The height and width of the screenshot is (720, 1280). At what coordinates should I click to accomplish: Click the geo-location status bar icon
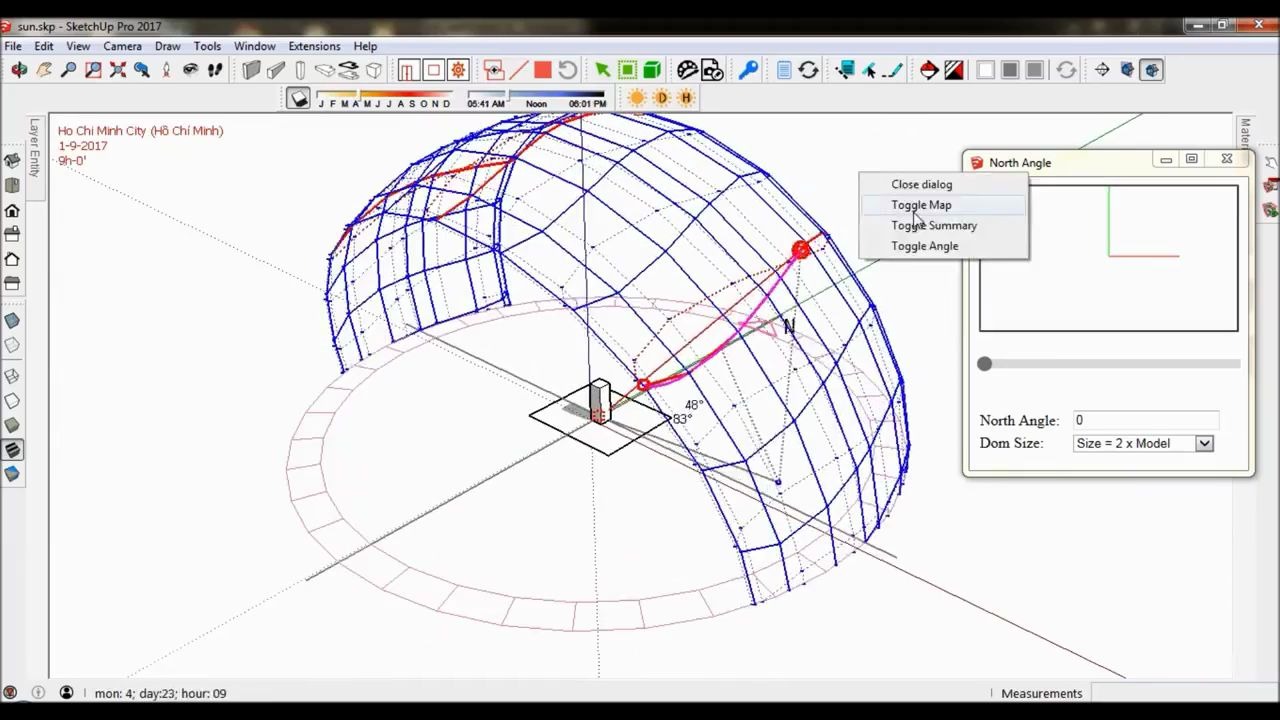tap(10, 692)
